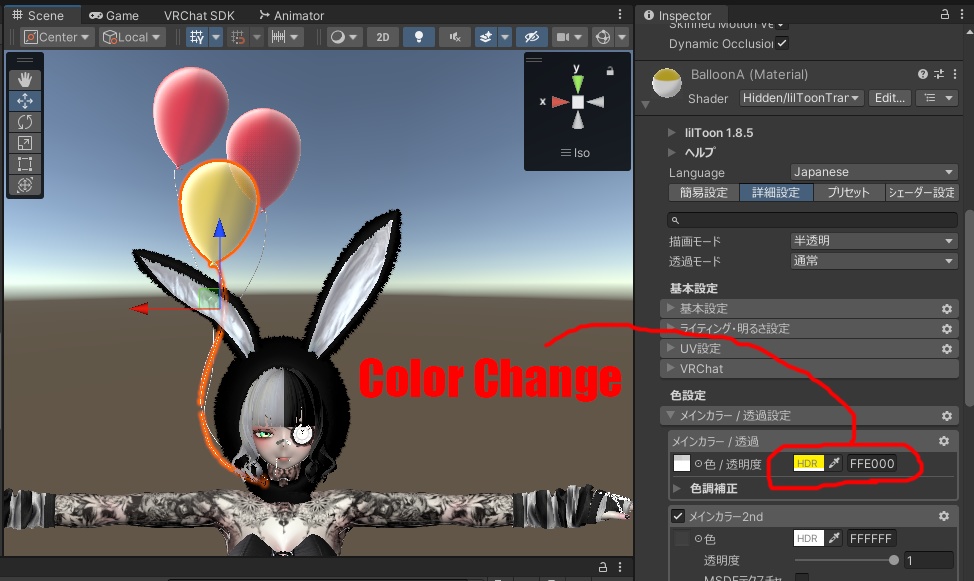Select the シェーダー設定 tab
974x581 pixels.
coord(921,193)
